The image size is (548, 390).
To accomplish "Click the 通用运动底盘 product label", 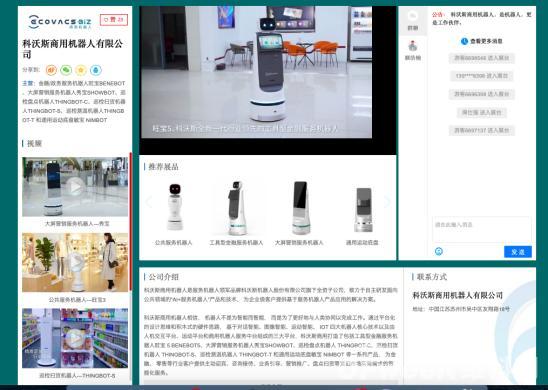I will click(x=362, y=243).
